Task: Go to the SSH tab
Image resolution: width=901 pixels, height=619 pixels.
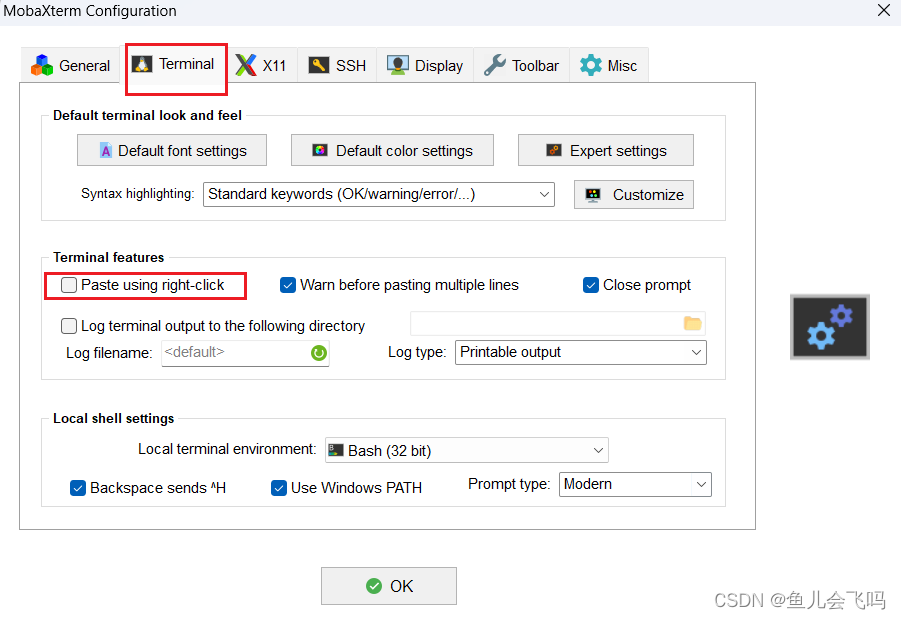Action: [337, 66]
